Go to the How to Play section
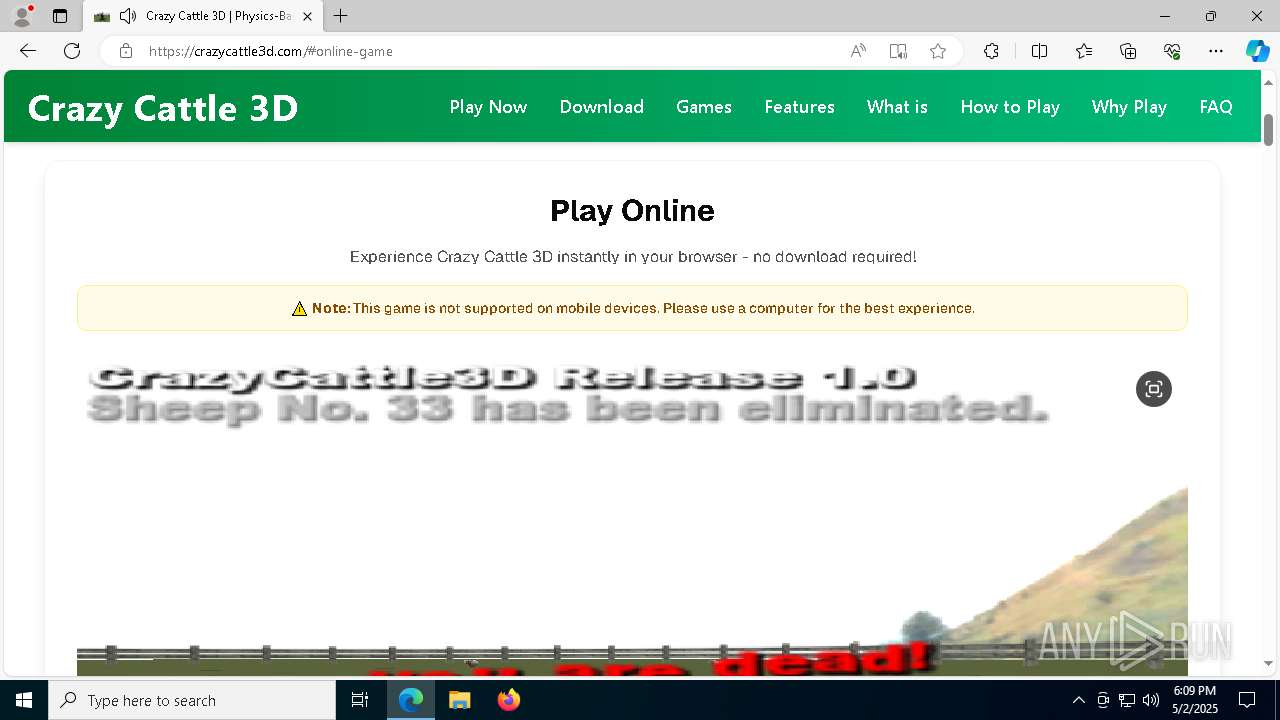 click(1010, 107)
